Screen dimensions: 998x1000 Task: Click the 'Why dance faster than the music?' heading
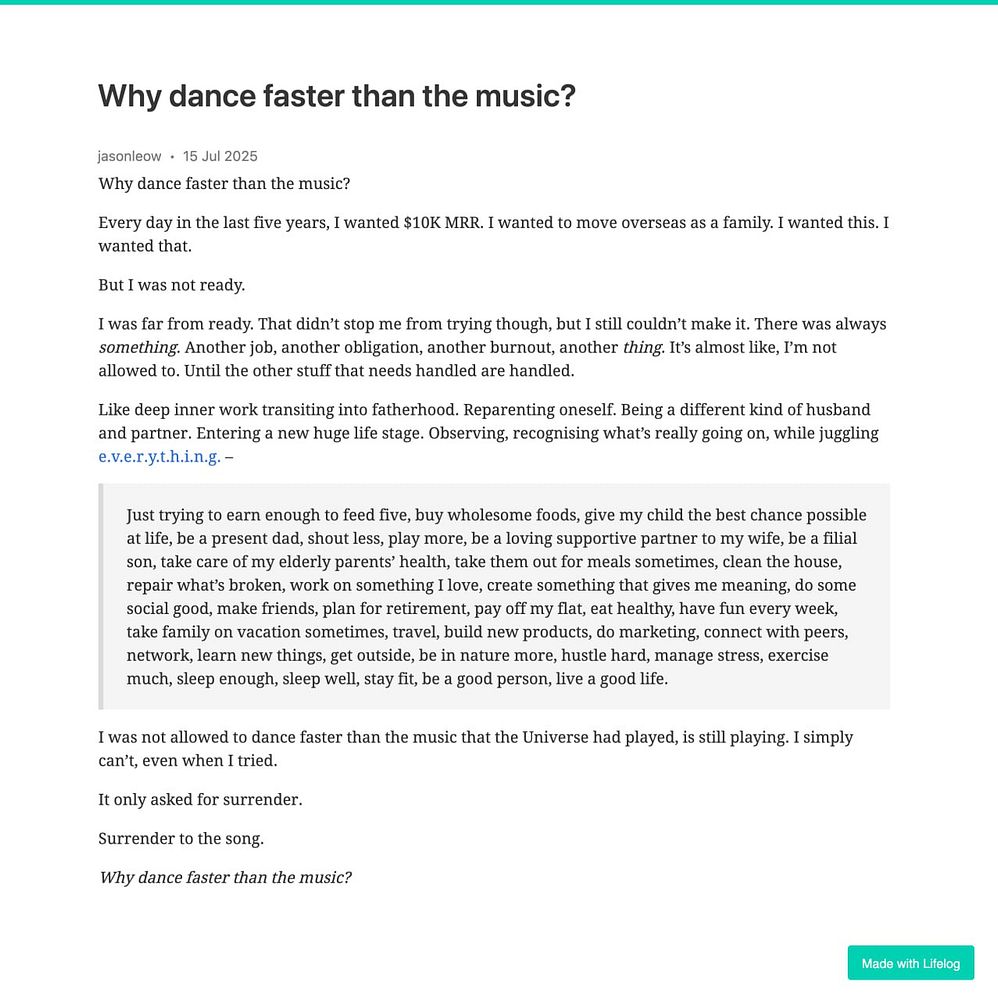(x=337, y=96)
